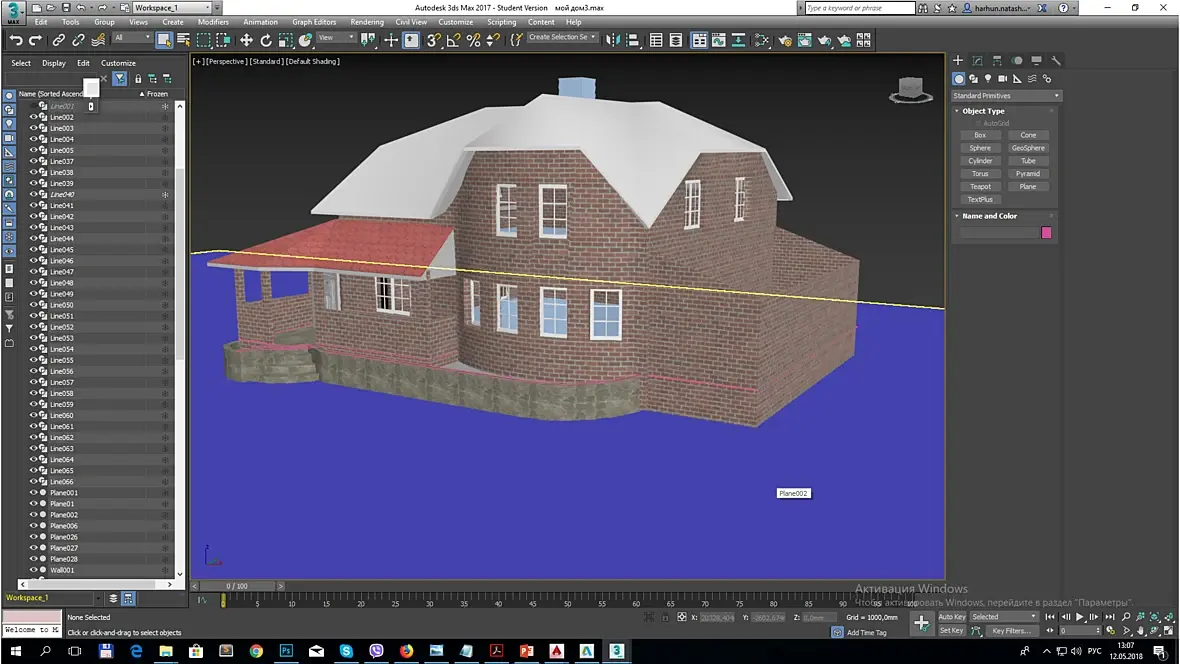Screen dimensions: 1180x664
Task: Toggle the Auto Key button
Action: pos(951,617)
